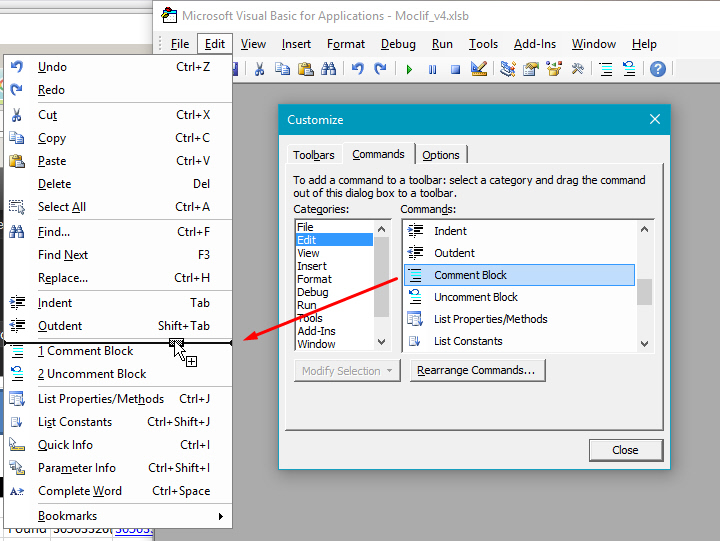Click the Rearrange Commands button
This screenshot has height=541, width=720.
[475, 371]
